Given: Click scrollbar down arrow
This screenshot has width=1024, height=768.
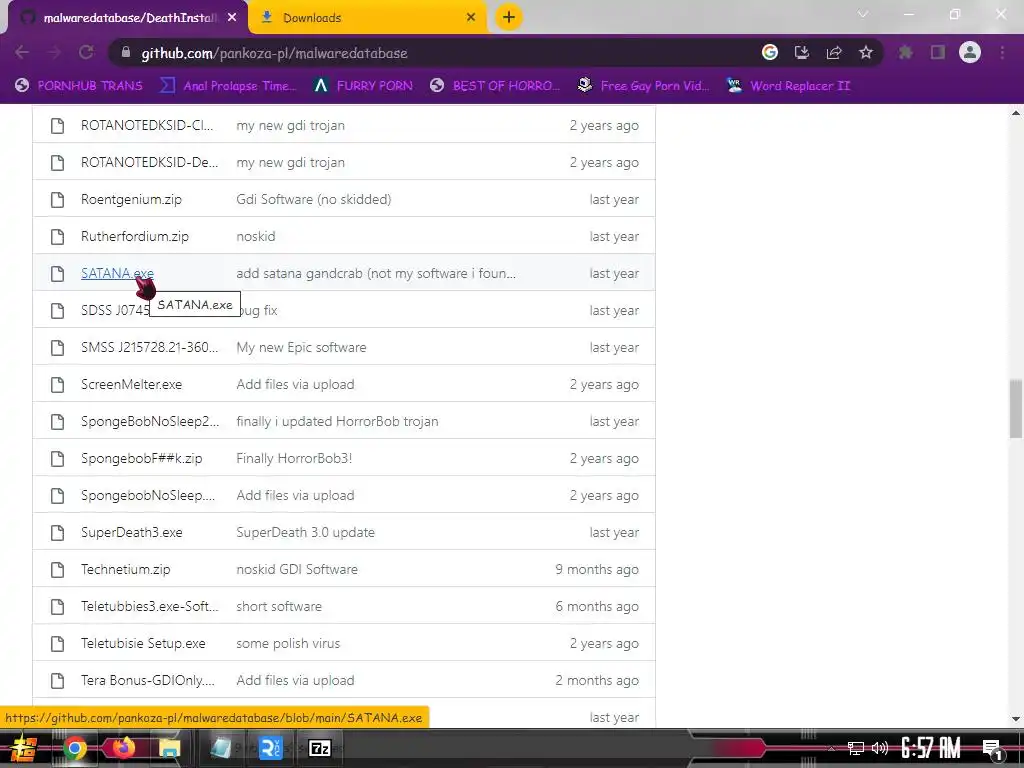Looking at the screenshot, I should click(1016, 719).
